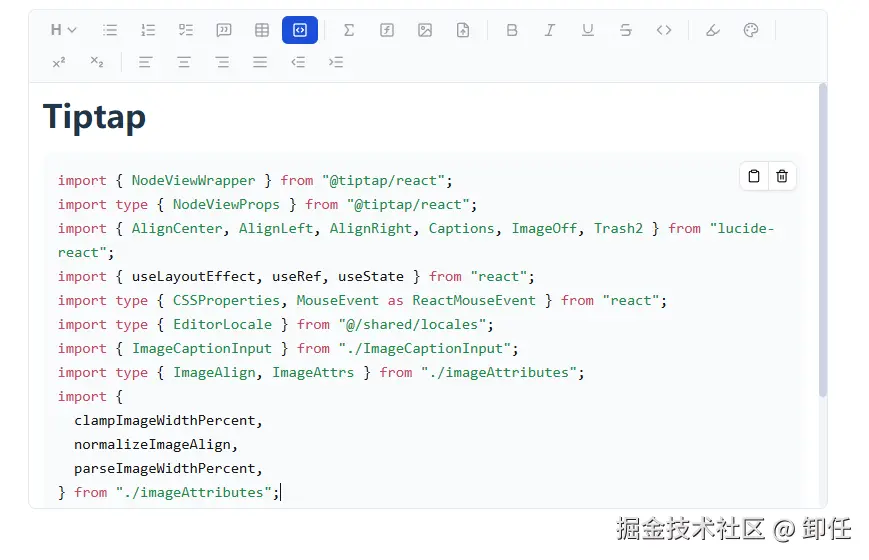Screen dimensions: 869x560
Task: Toggle italic formatting
Action: coord(550,30)
